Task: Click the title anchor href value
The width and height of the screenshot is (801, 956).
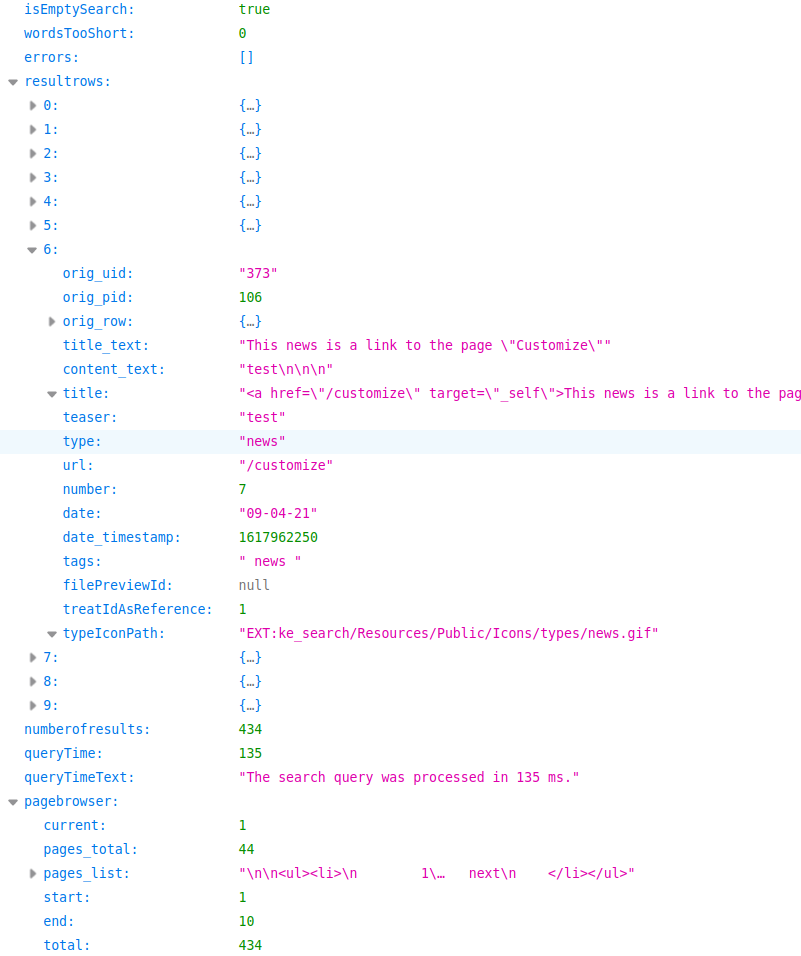Action: (519, 394)
